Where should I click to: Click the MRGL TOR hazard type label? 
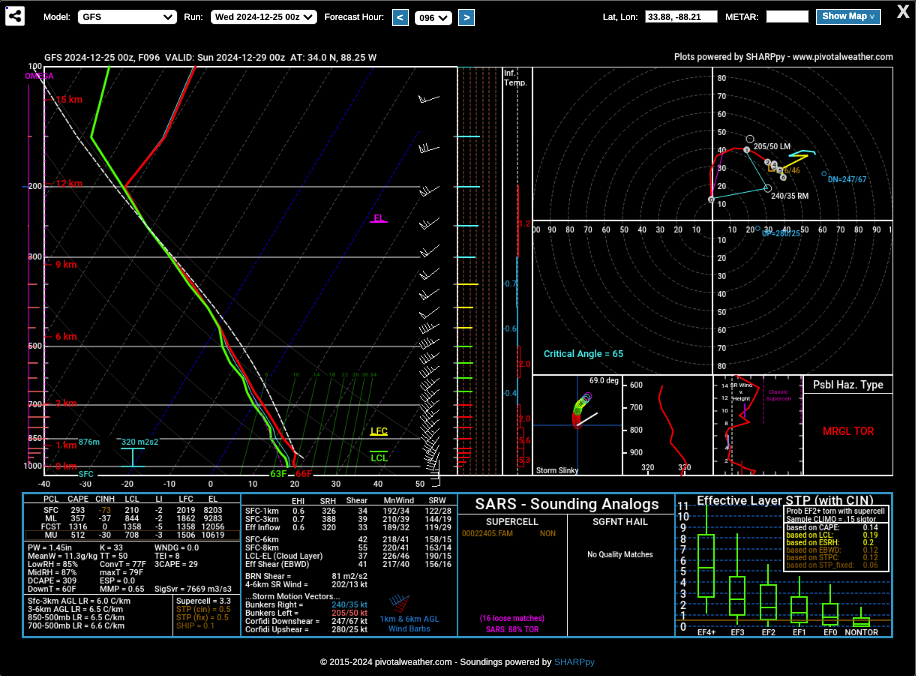pyautogui.click(x=848, y=431)
